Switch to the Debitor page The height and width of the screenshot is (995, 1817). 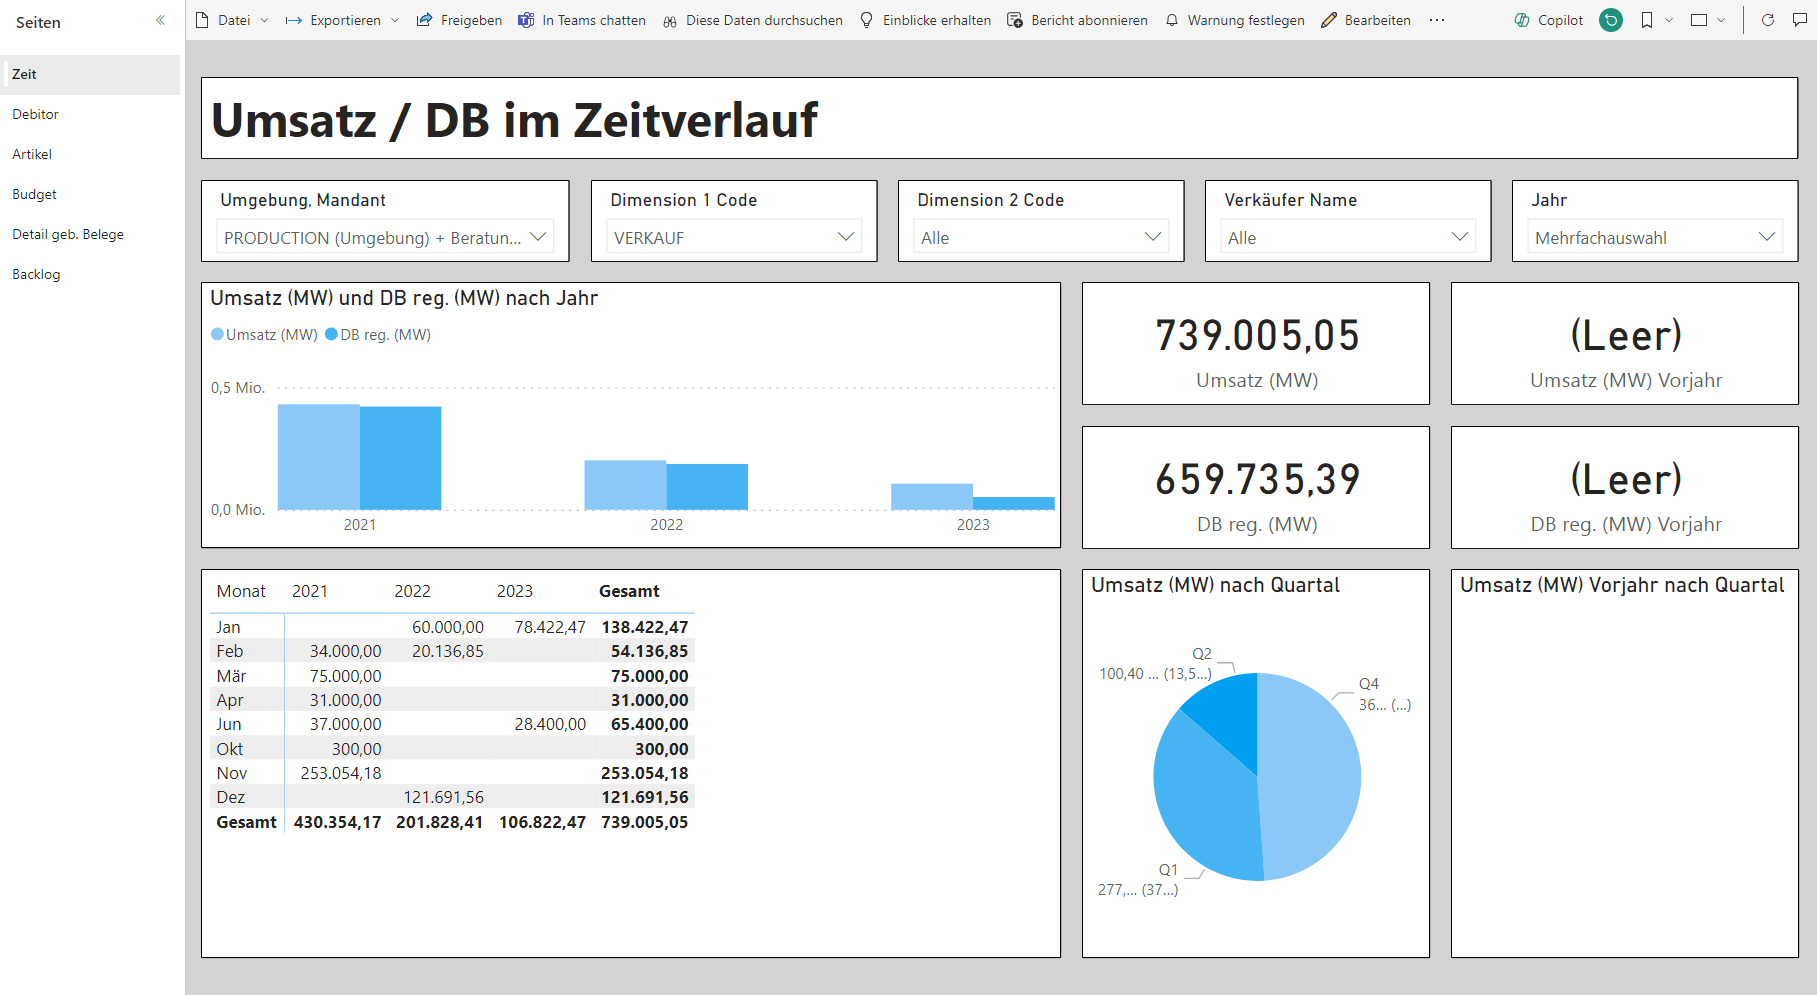point(36,114)
